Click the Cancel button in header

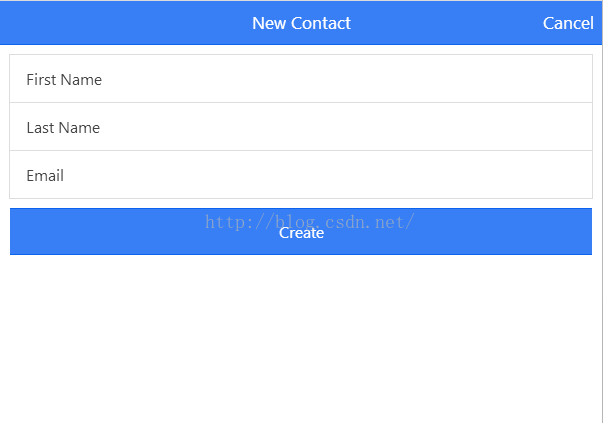click(x=567, y=23)
